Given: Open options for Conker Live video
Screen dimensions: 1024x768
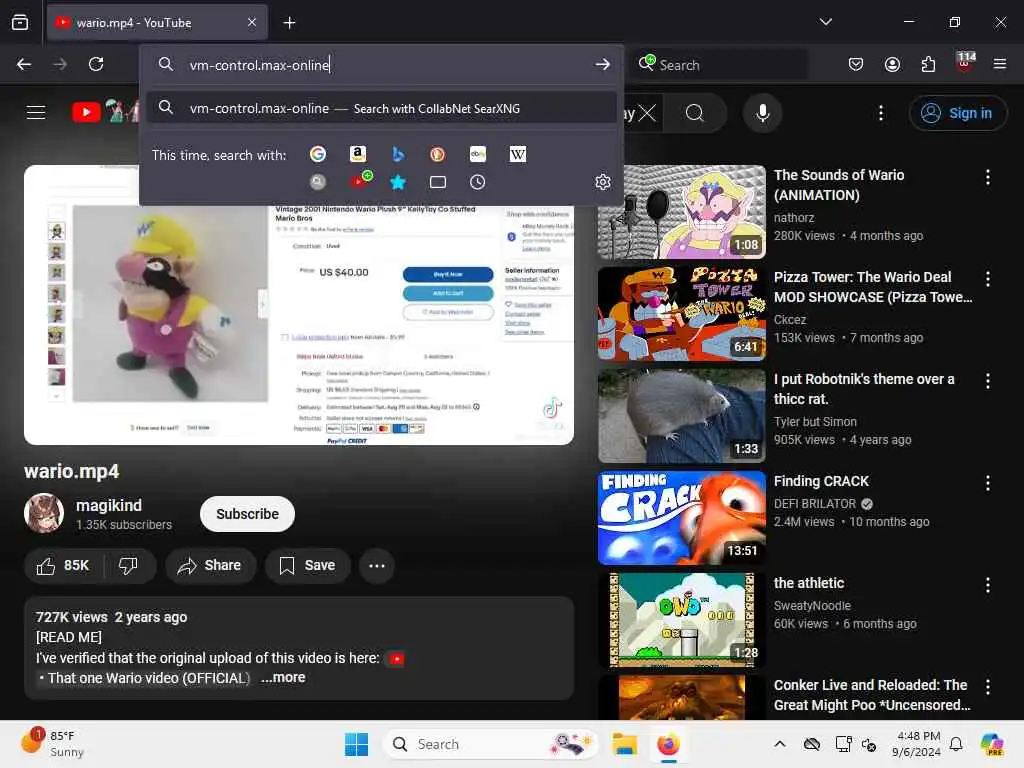Looking at the screenshot, I should 987,687.
